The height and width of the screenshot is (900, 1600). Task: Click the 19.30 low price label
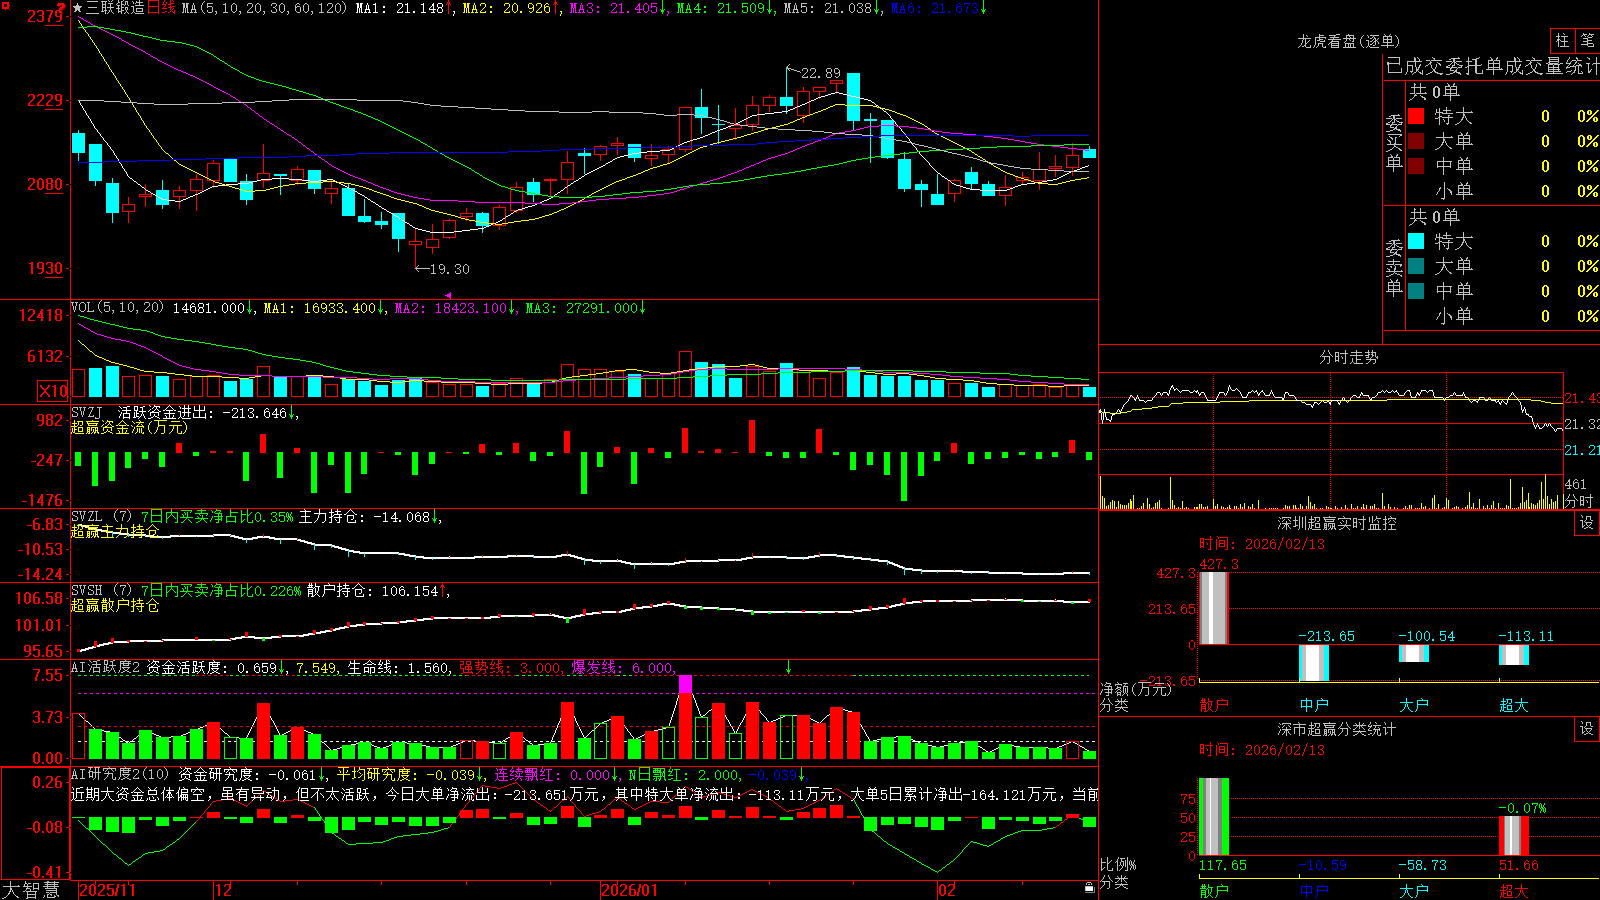pyautogui.click(x=449, y=269)
